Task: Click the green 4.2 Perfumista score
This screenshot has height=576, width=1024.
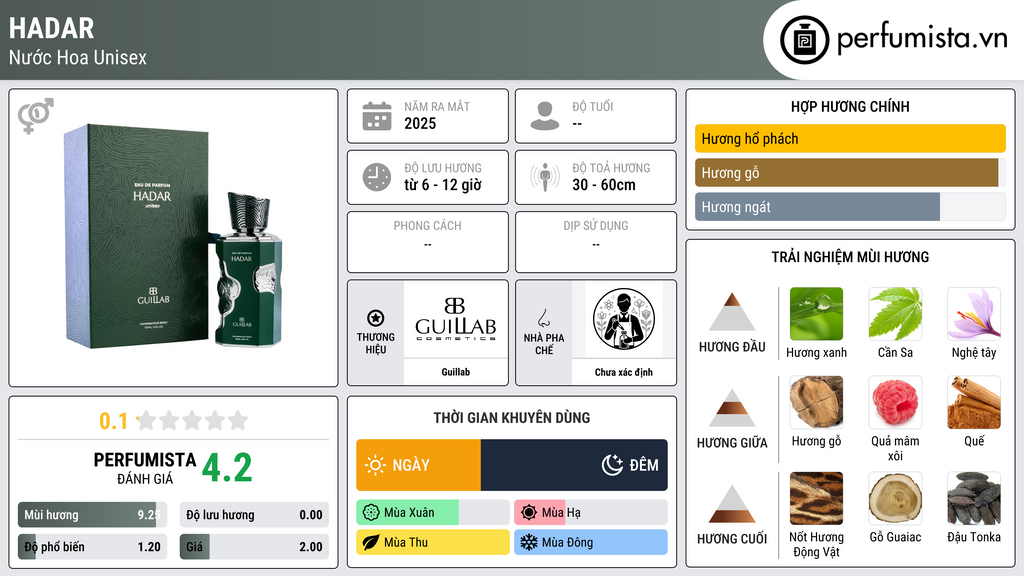Action: [x=227, y=468]
